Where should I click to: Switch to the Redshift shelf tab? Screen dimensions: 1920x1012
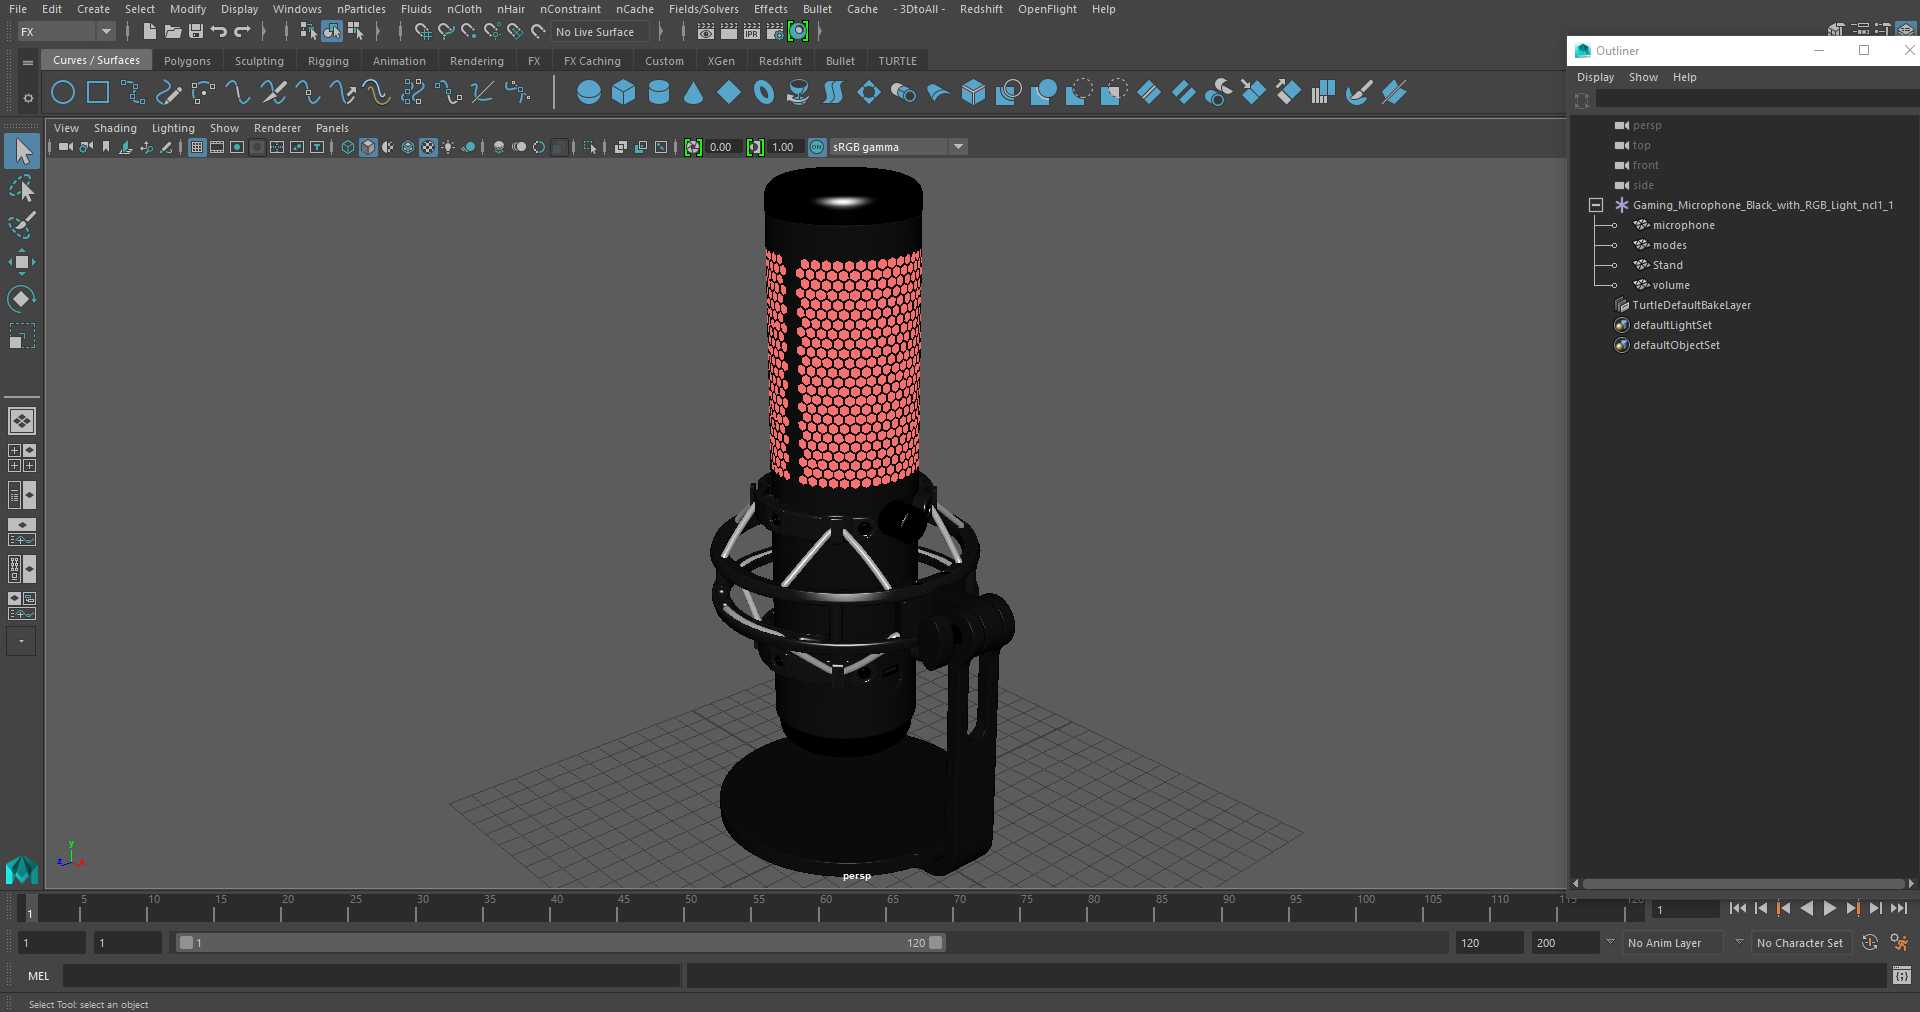pos(780,61)
